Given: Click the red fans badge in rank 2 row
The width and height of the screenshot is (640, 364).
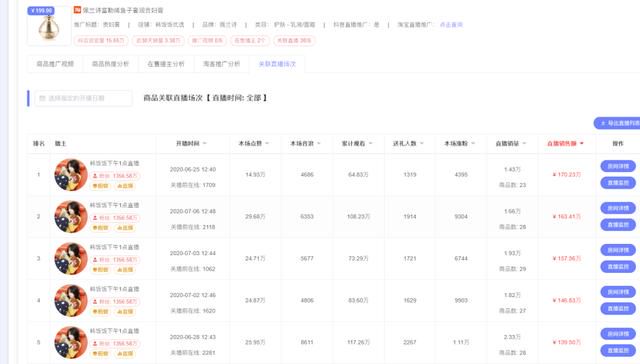Looking at the screenshot, I should coord(115,218).
